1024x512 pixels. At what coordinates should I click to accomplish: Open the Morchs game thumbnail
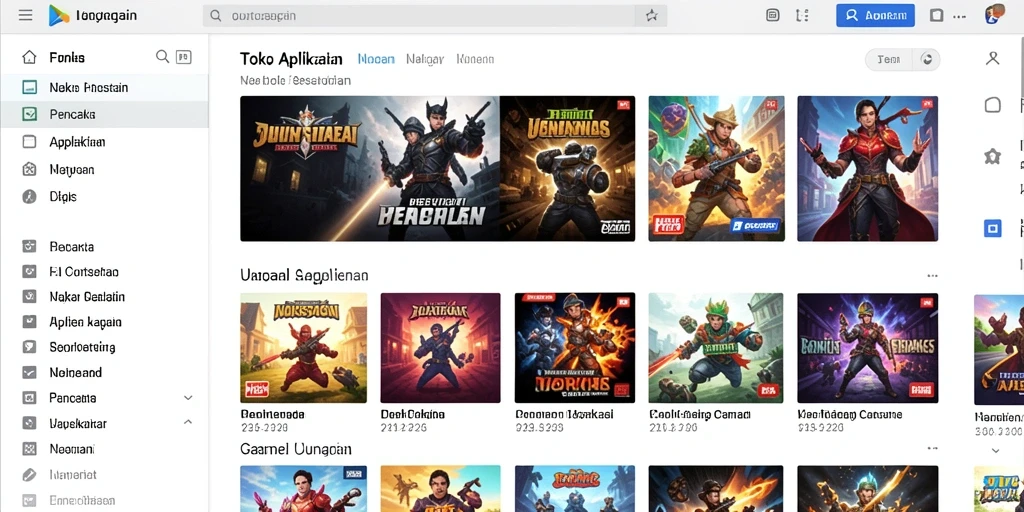coord(575,347)
